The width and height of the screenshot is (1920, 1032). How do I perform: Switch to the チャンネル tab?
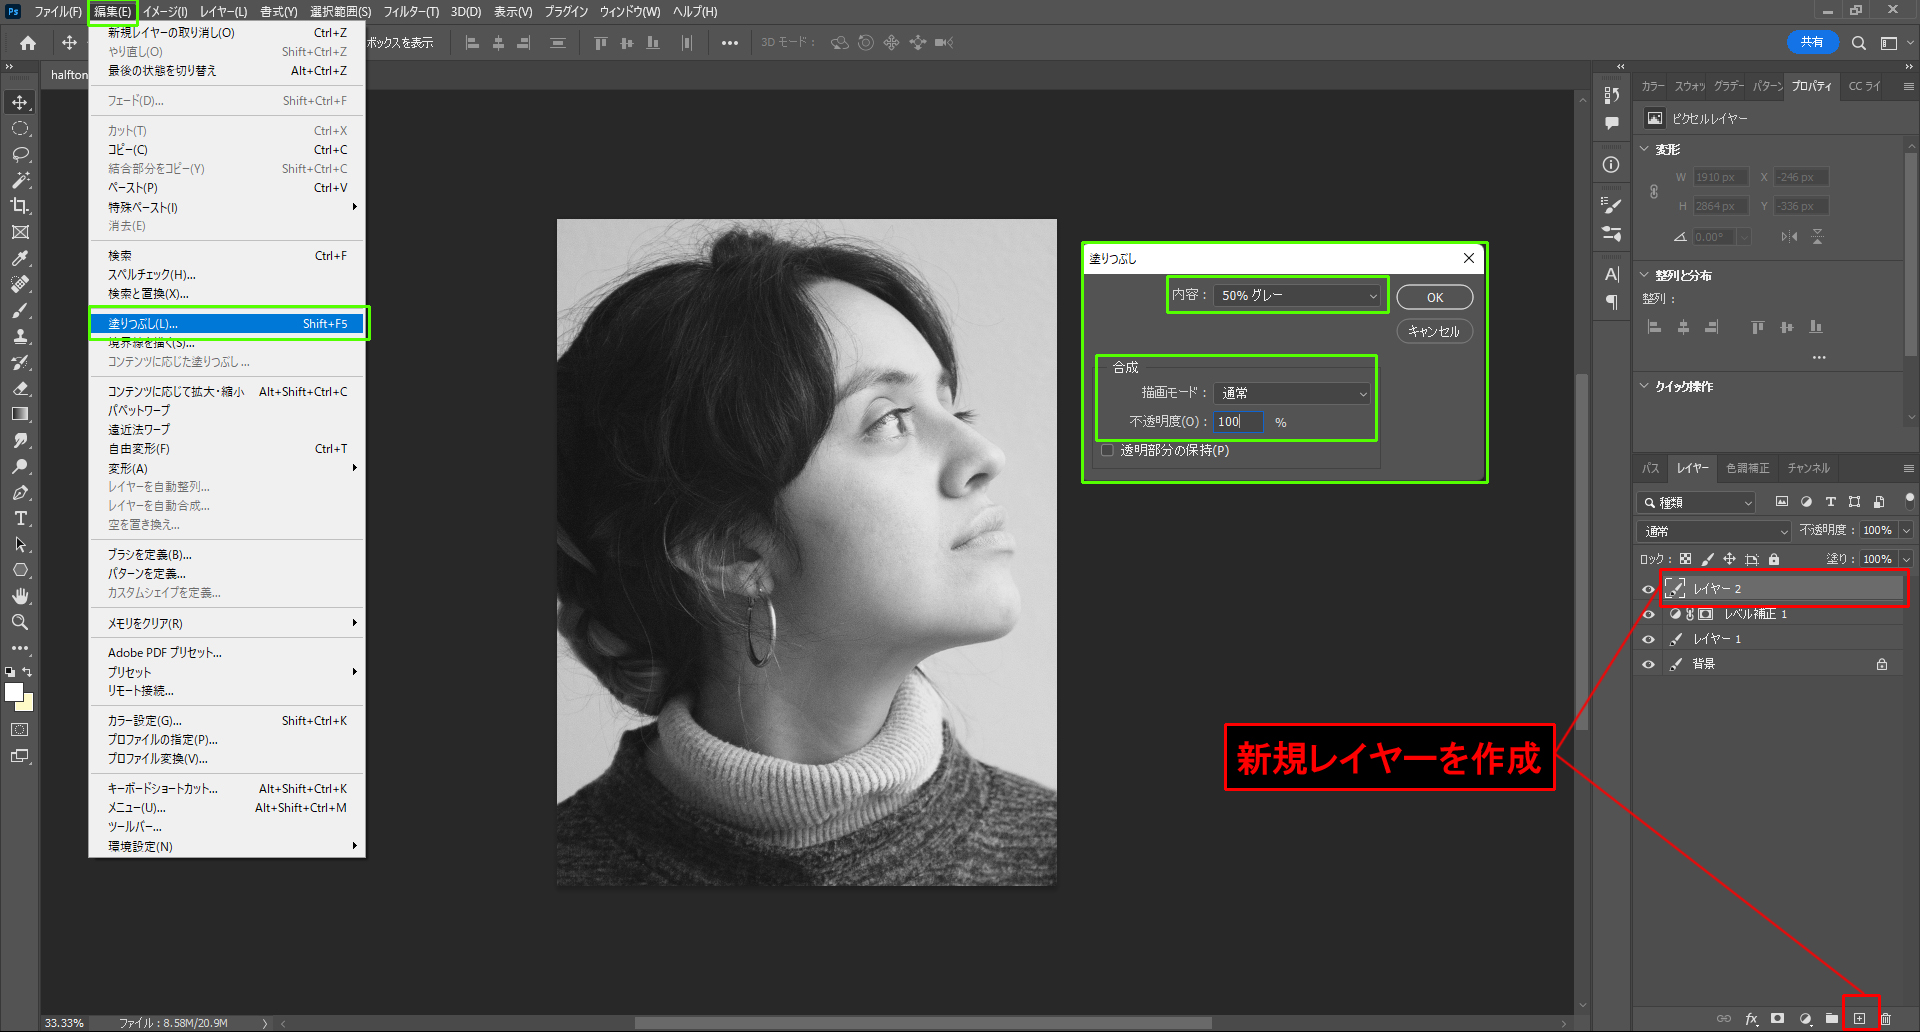1808,468
